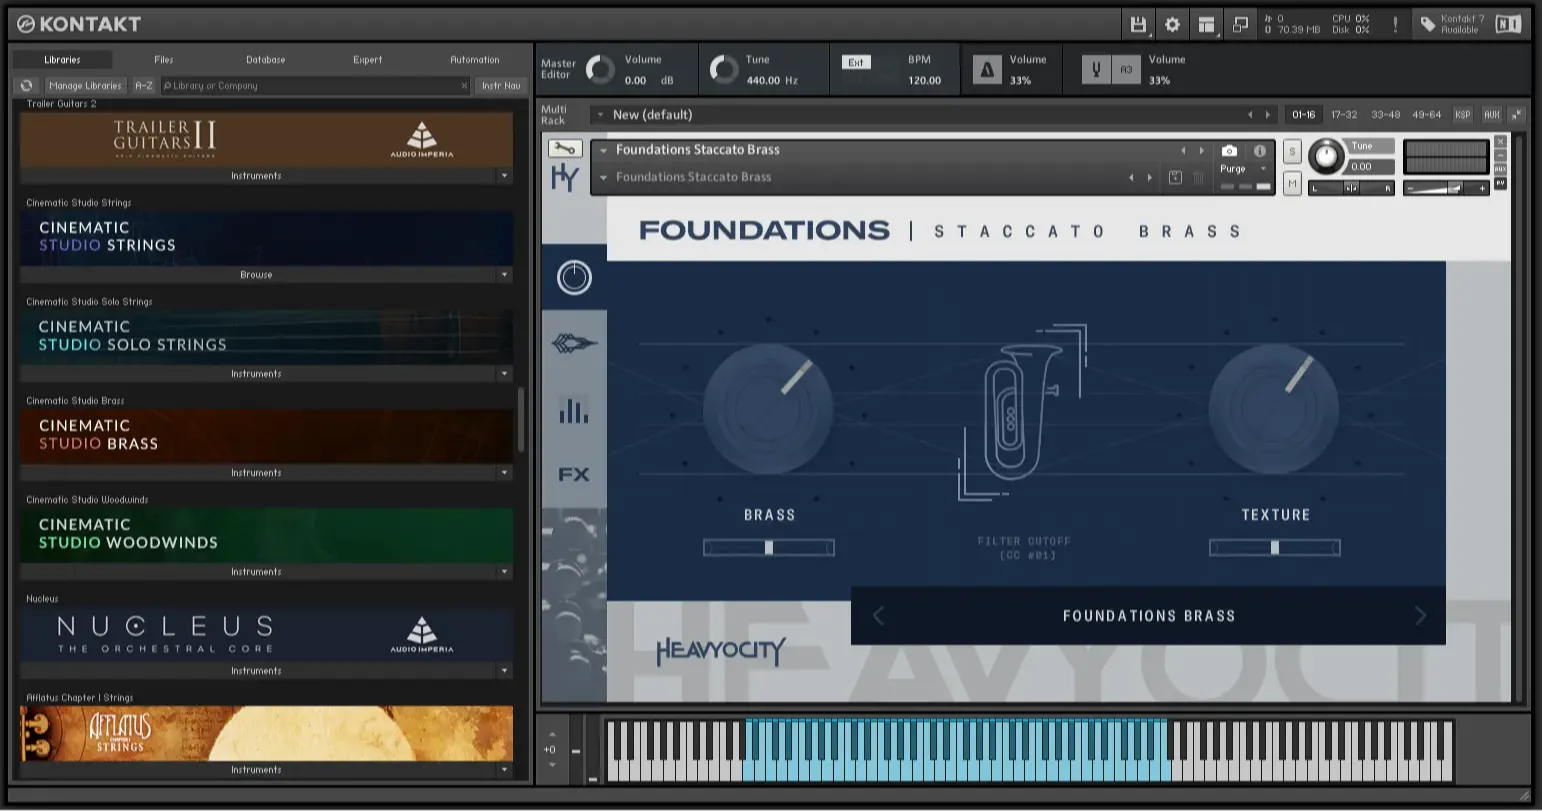This screenshot has height=811, width=1542.
Task: Expand Nucleus Instruments dropdown
Action: pos(504,671)
